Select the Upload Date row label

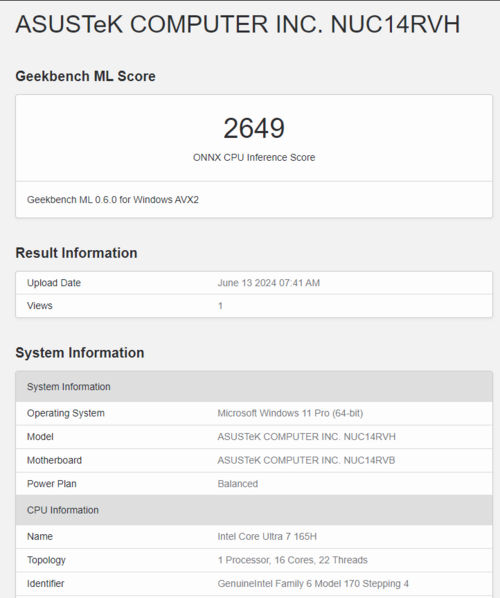coord(54,283)
